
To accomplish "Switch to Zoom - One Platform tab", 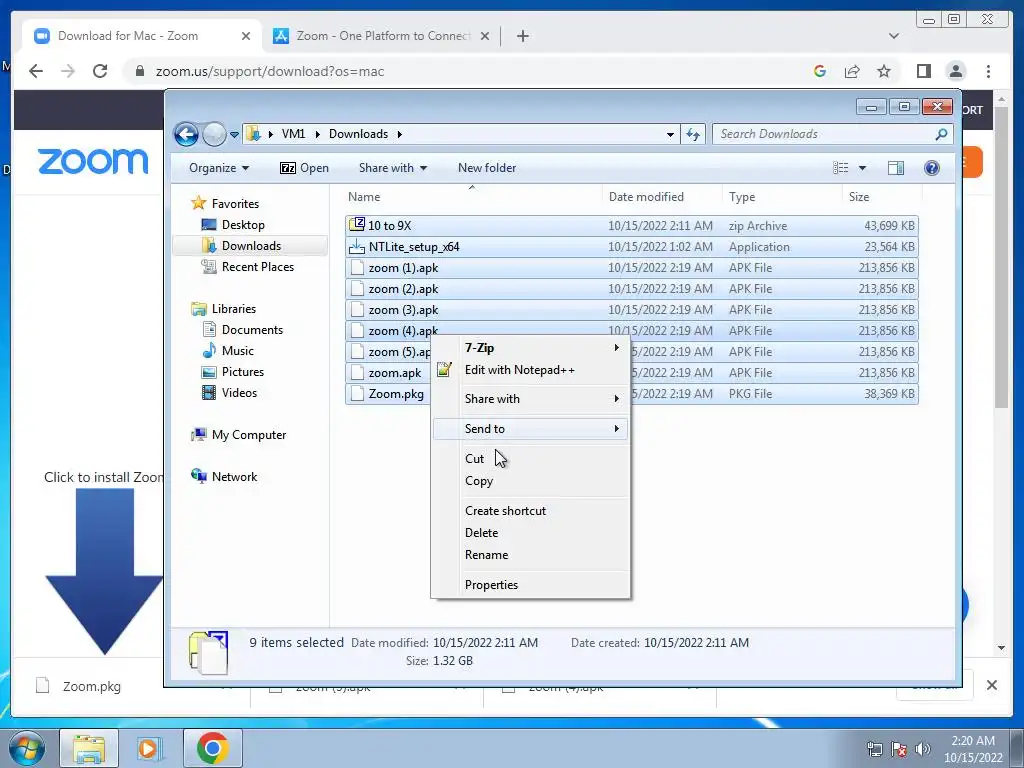I will point(382,36).
